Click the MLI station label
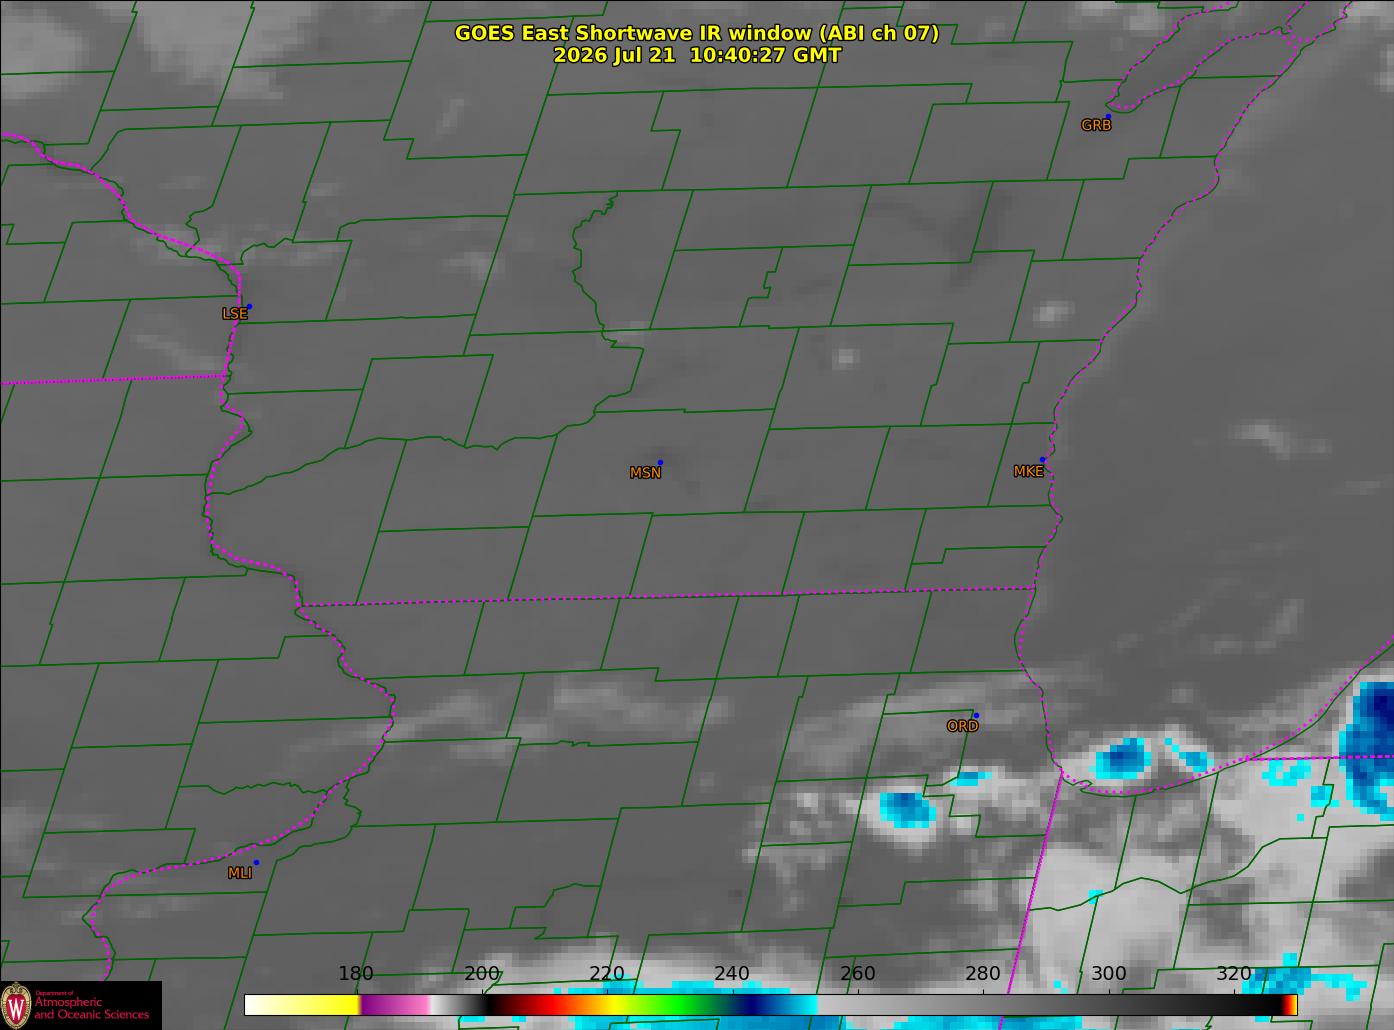This screenshot has width=1394, height=1030. [x=239, y=873]
